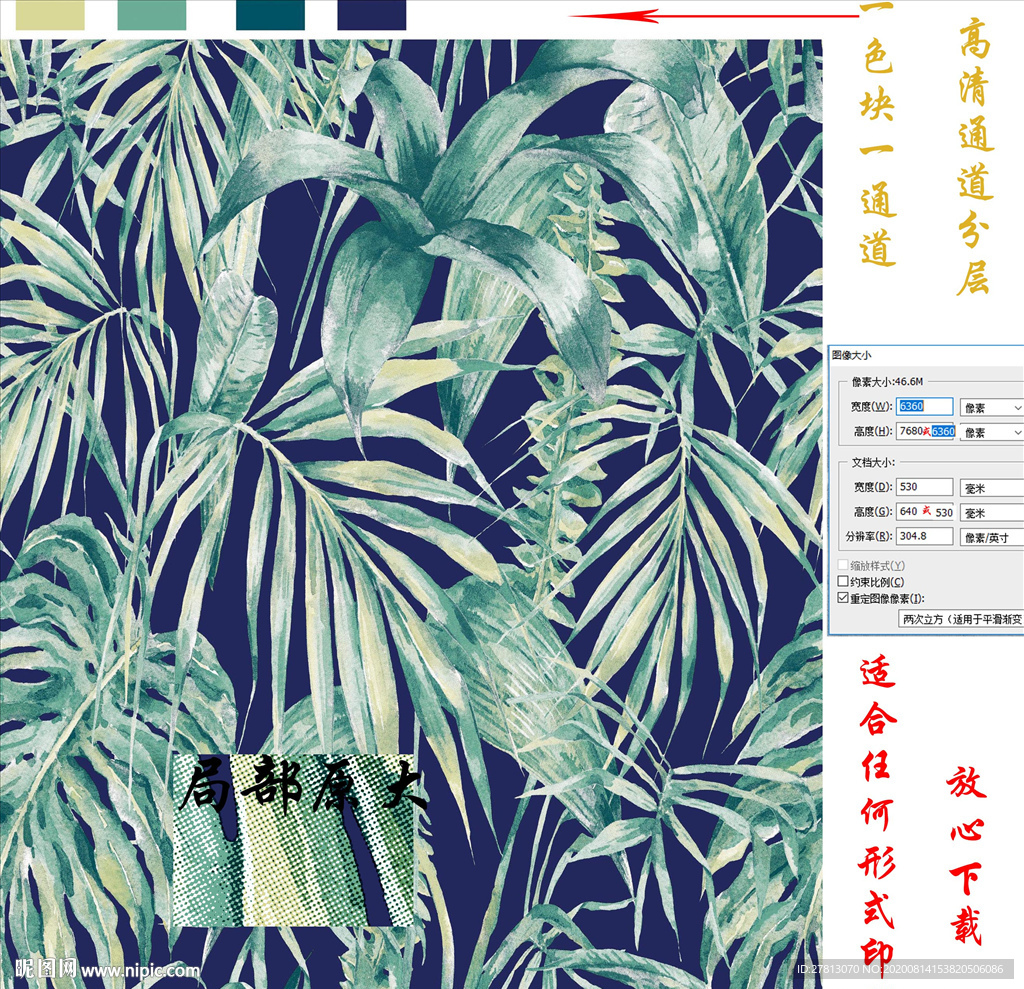The image size is (1024, 989).
Task: Click the pale yellow-green color swatch
Action: click(x=50, y=15)
